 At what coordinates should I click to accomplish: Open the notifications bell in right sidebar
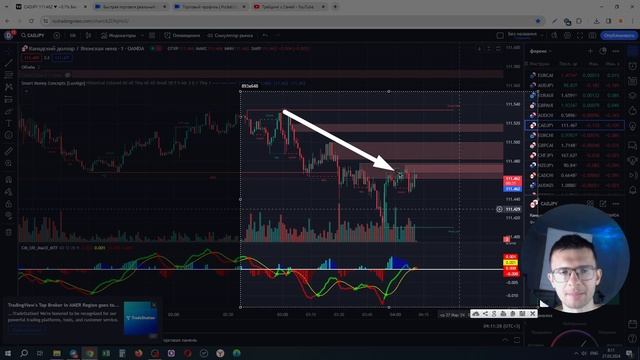click(x=633, y=191)
